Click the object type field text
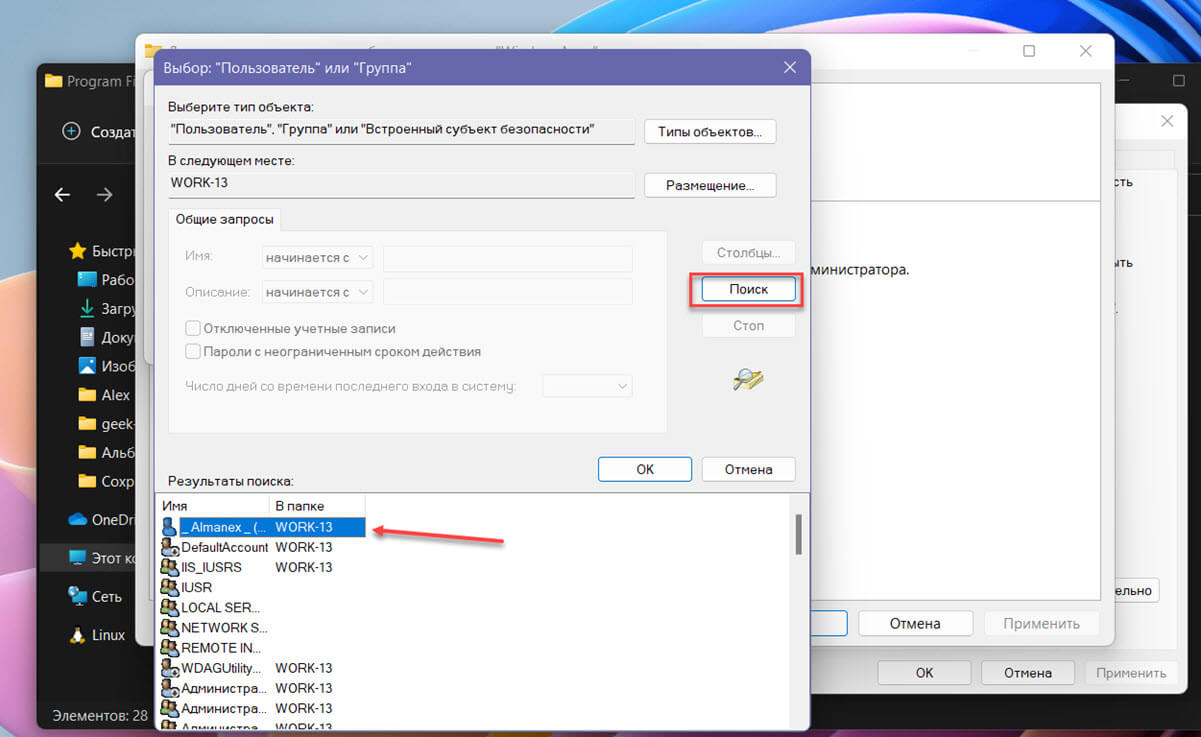1201x737 pixels. pyautogui.click(x=383, y=129)
